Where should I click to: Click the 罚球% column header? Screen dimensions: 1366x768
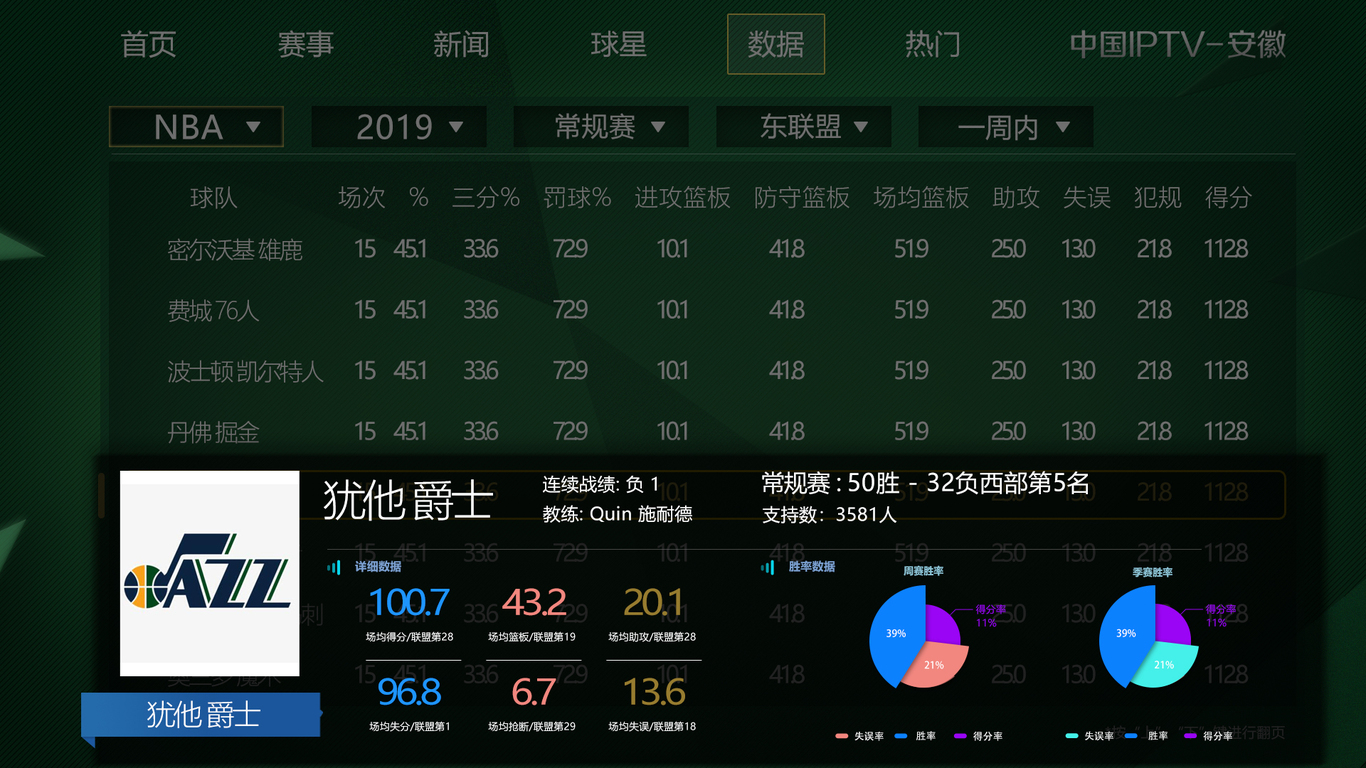577,198
